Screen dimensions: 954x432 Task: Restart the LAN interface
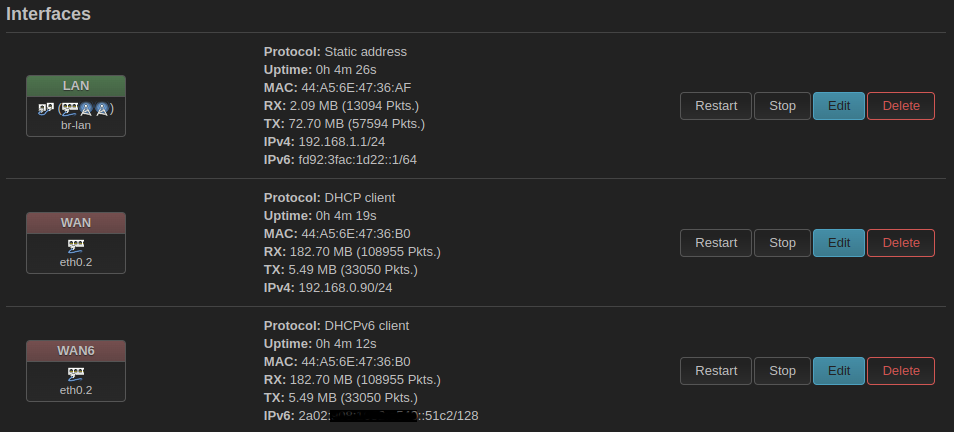pos(716,106)
